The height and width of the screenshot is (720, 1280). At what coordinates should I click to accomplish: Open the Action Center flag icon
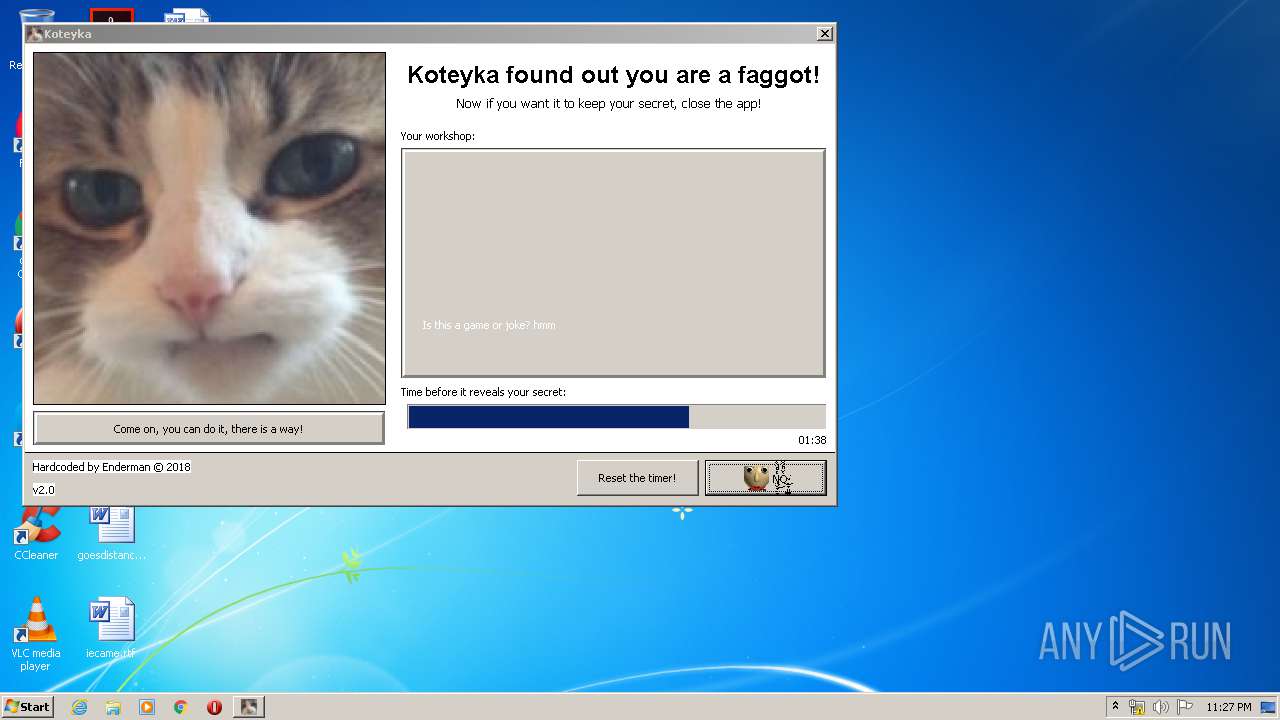coord(1184,707)
